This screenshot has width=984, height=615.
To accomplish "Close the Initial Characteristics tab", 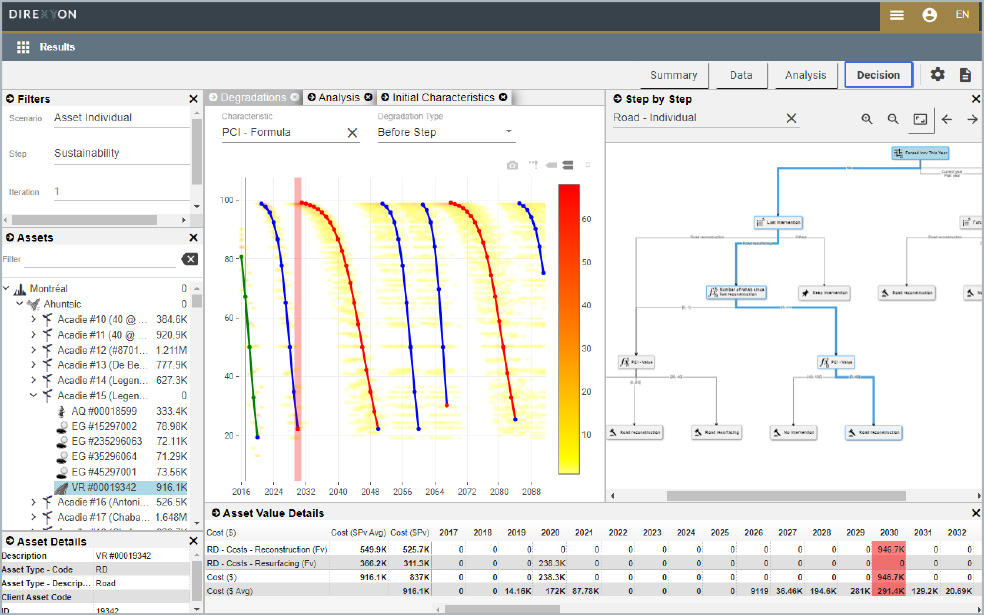I will [x=503, y=97].
